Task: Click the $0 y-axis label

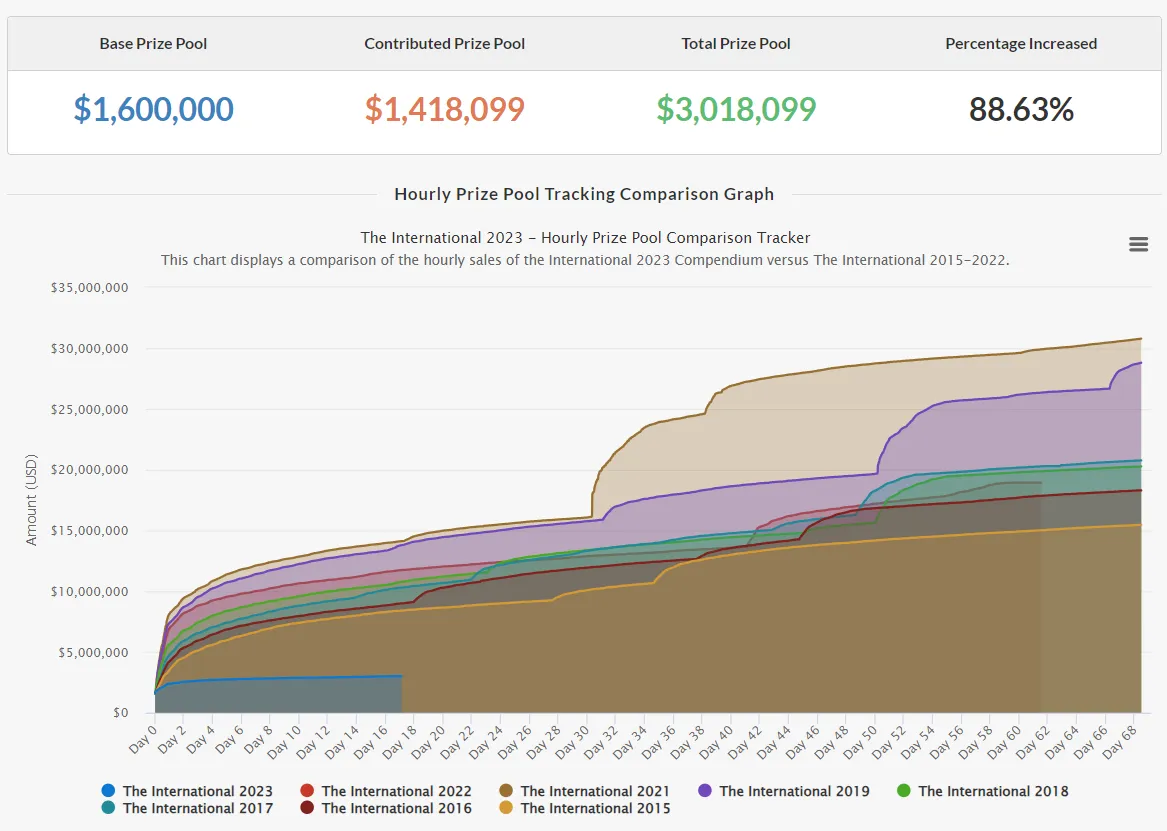Action: coord(121,713)
